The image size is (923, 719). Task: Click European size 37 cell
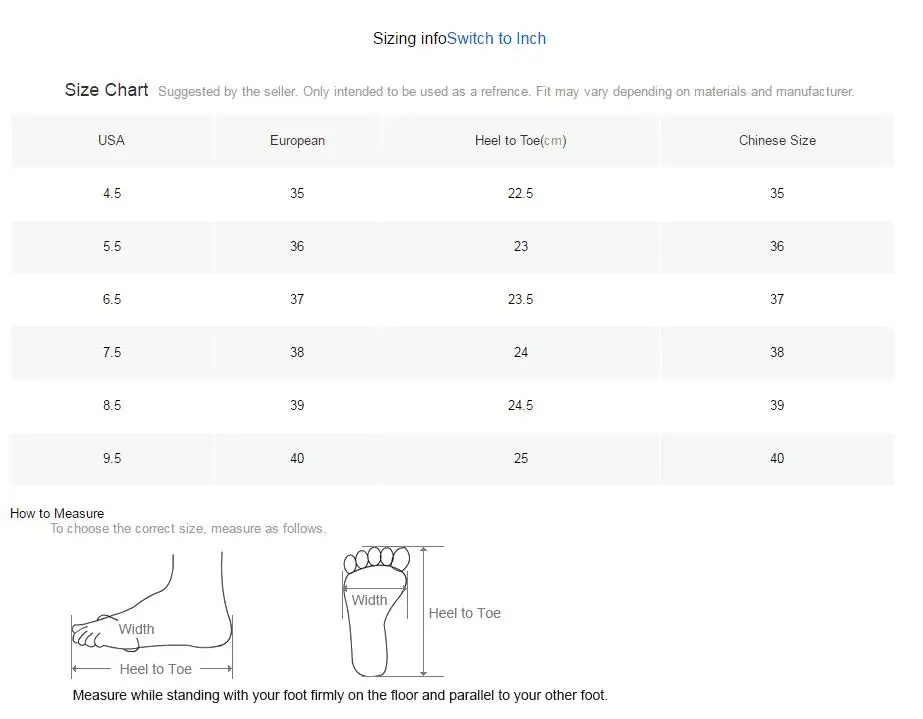pos(297,299)
